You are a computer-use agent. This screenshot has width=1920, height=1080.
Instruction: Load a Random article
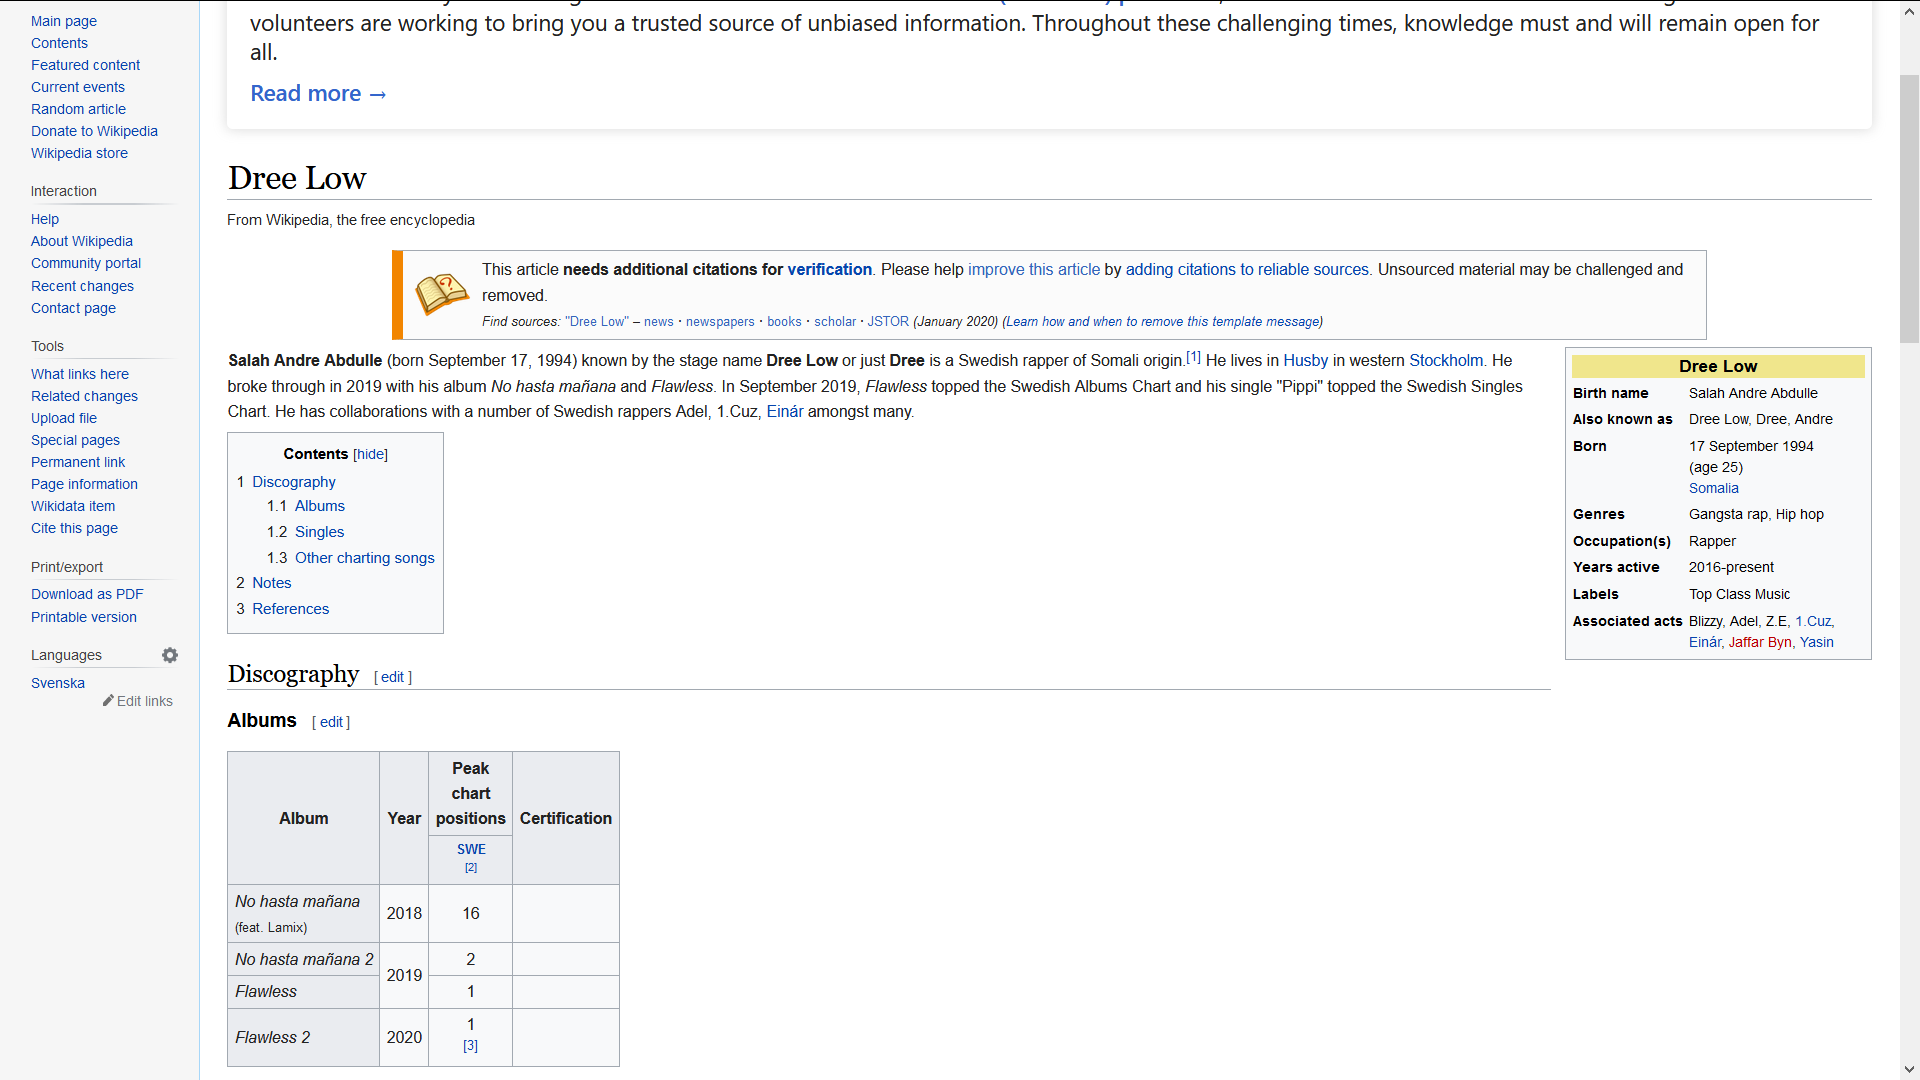78,109
